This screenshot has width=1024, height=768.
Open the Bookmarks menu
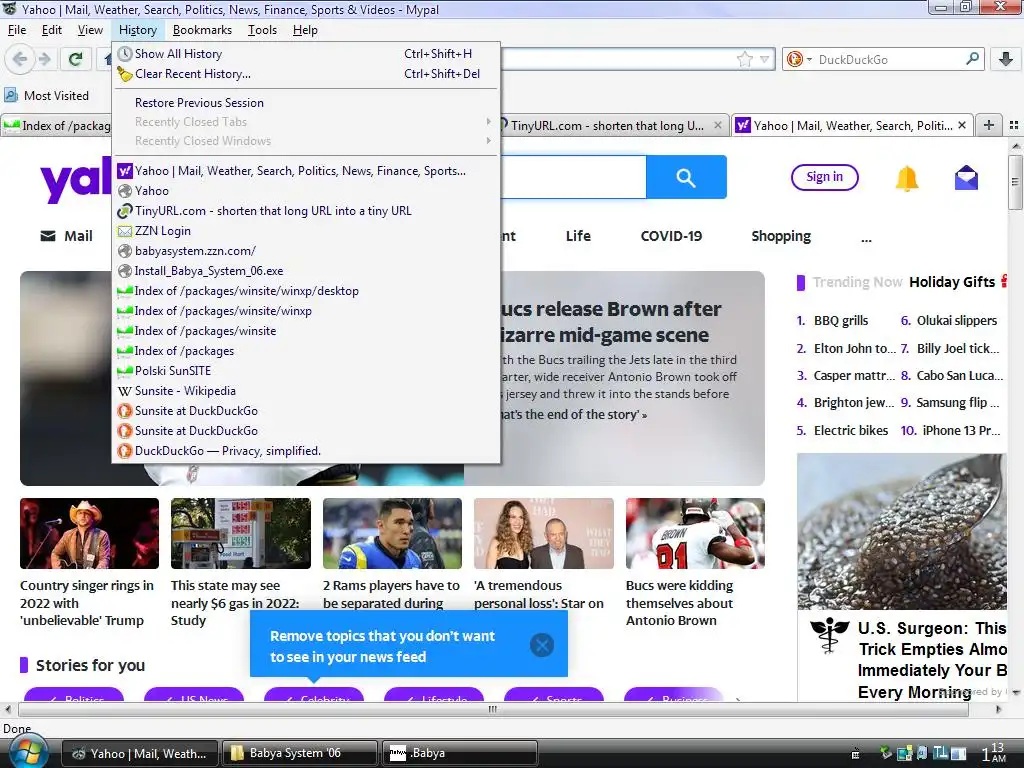pos(202,30)
